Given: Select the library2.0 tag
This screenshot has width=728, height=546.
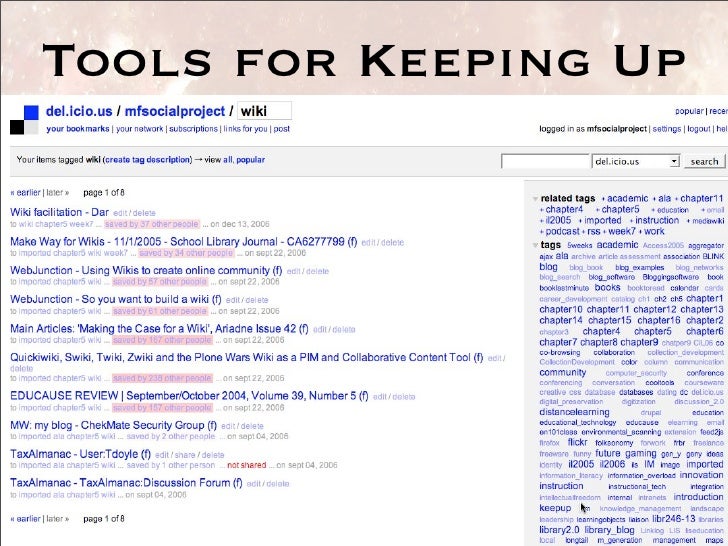Looking at the screenshot, I should click(x=559, y=530).
